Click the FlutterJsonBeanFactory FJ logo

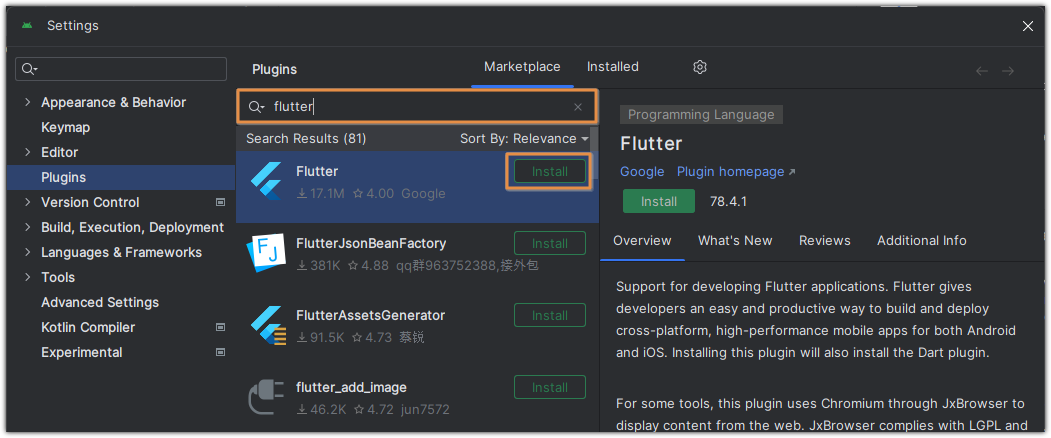click(266, 253)
